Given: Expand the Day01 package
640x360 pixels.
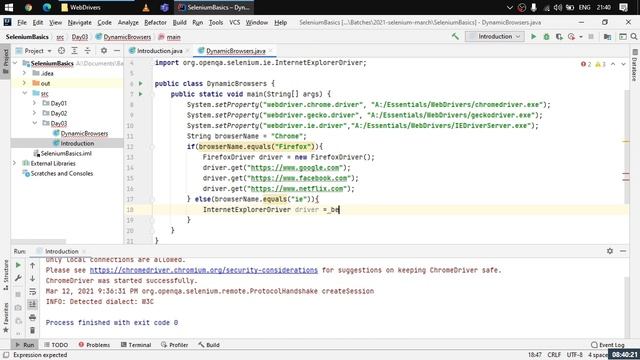Looking at the screenshot, I should point(35,103).
